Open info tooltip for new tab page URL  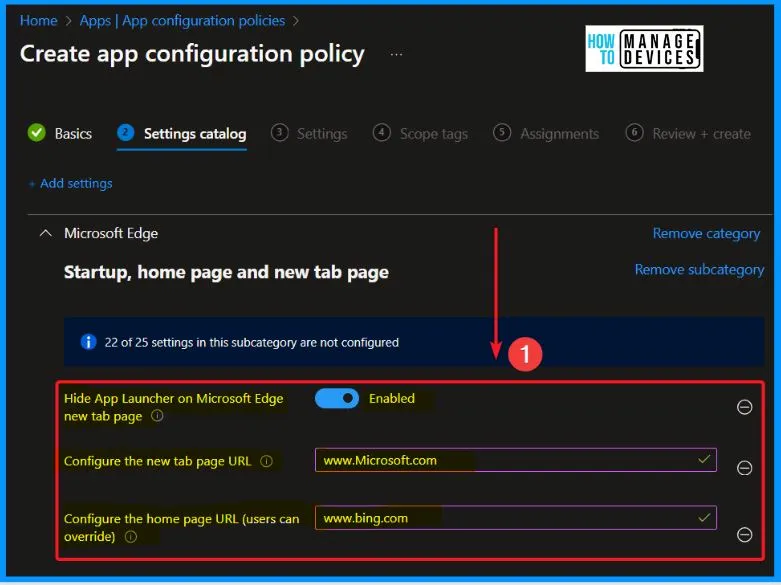[266, 461]
